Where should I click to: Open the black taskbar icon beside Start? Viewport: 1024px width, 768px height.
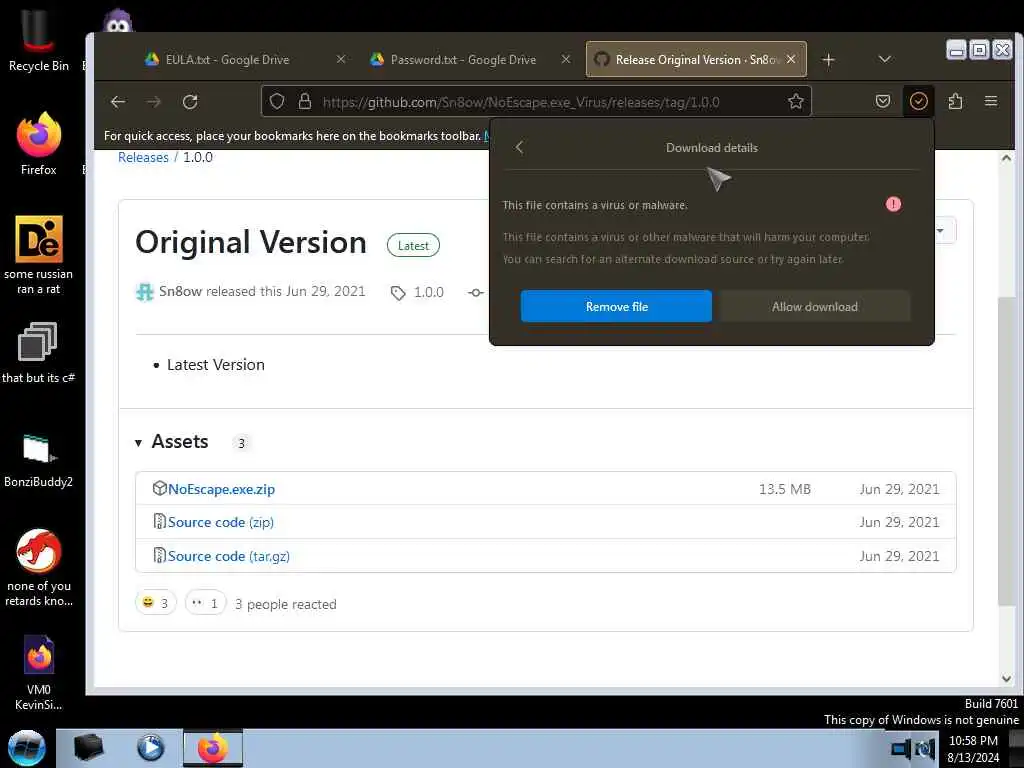click(89, 748)
